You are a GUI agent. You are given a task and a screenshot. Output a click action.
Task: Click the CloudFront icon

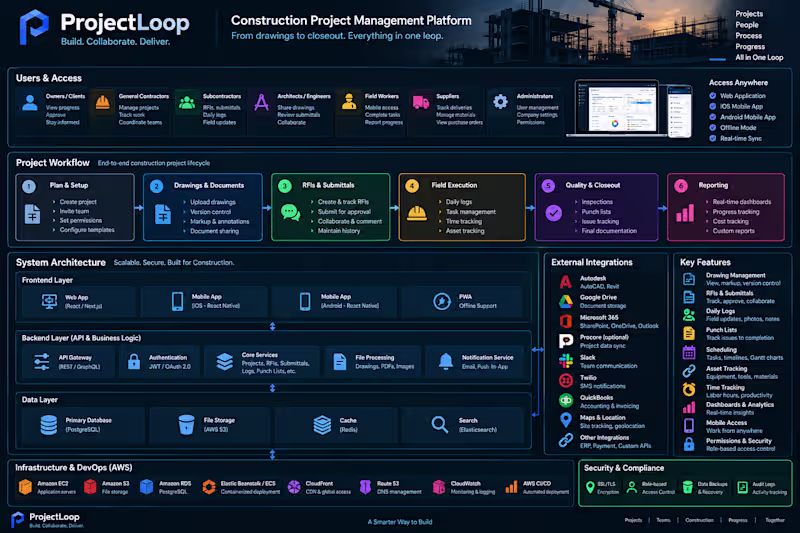(x=294, y=487)
